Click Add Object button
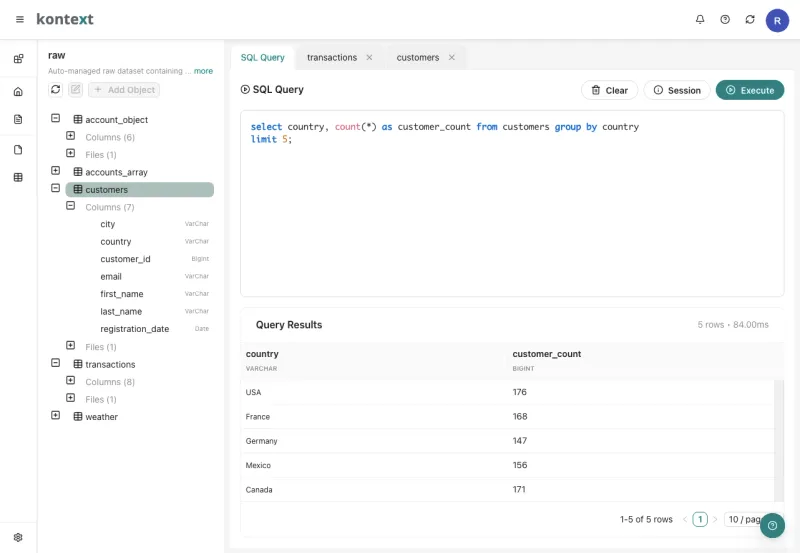This screenshot has width=800, height=553. click(x=124, y=90)
